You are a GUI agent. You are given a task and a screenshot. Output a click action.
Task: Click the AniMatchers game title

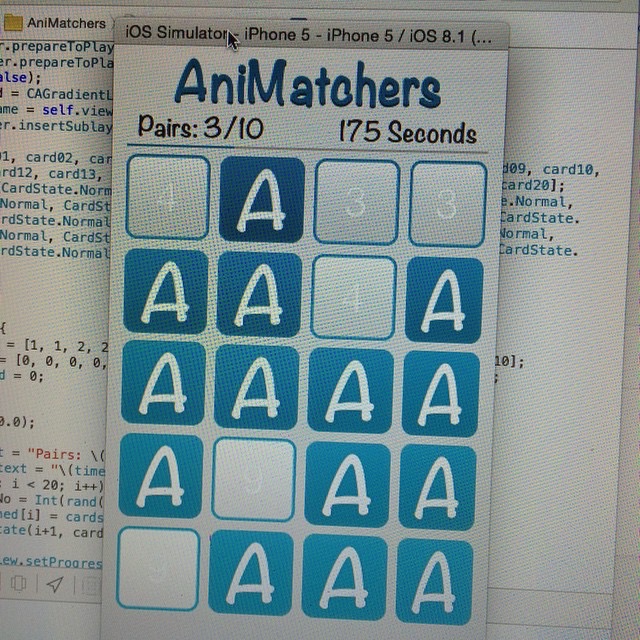(308, 84)
